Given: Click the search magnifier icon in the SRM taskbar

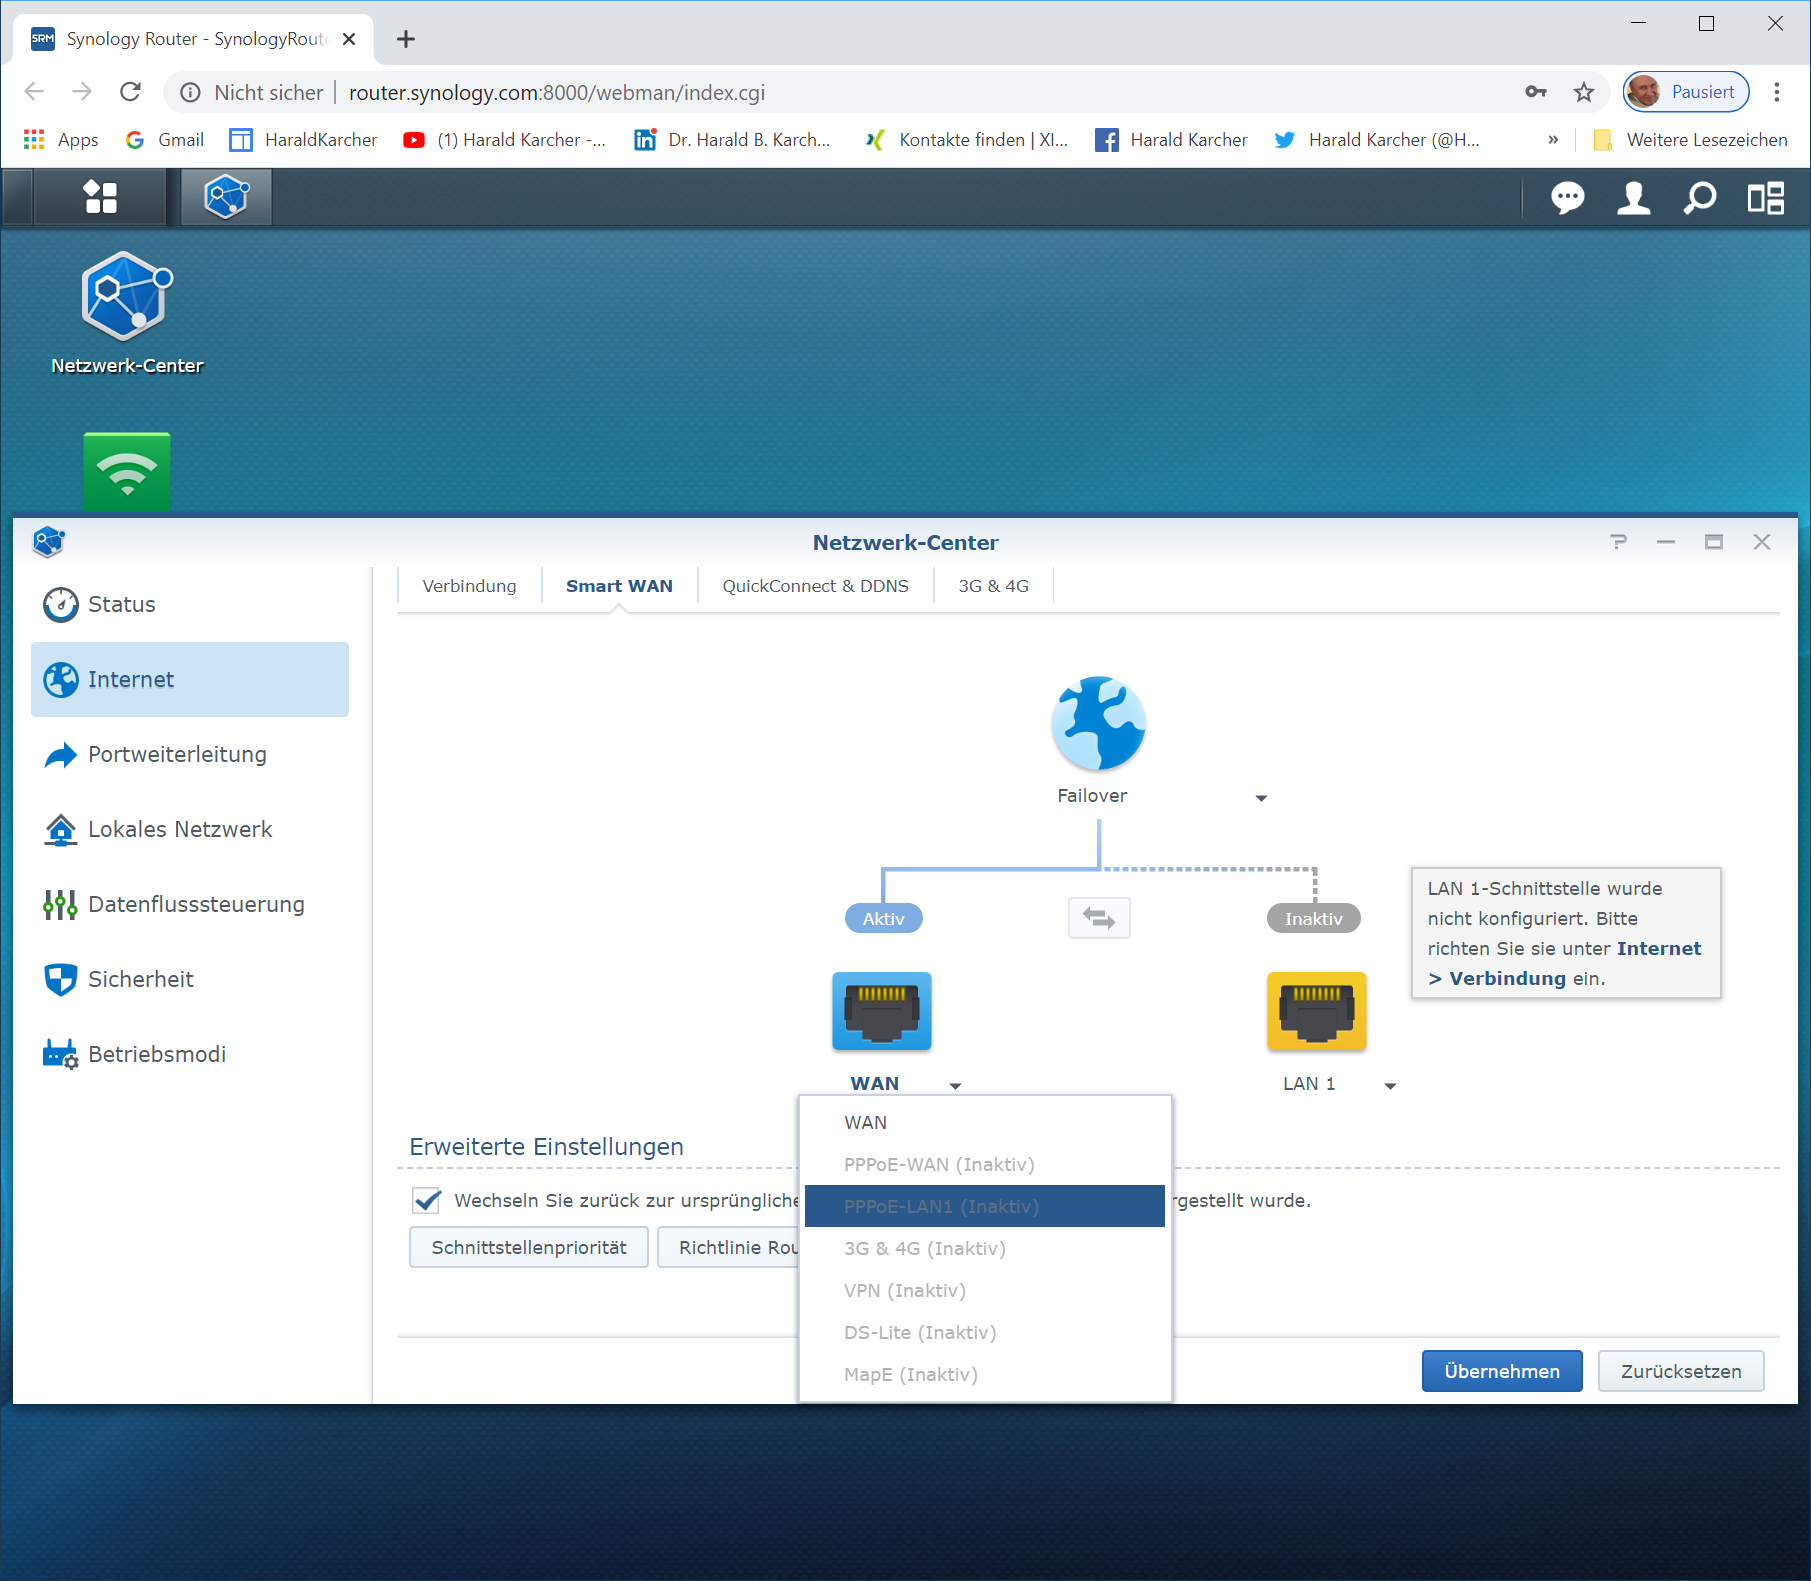Looking at the screenshot, I should (1699, 198).
